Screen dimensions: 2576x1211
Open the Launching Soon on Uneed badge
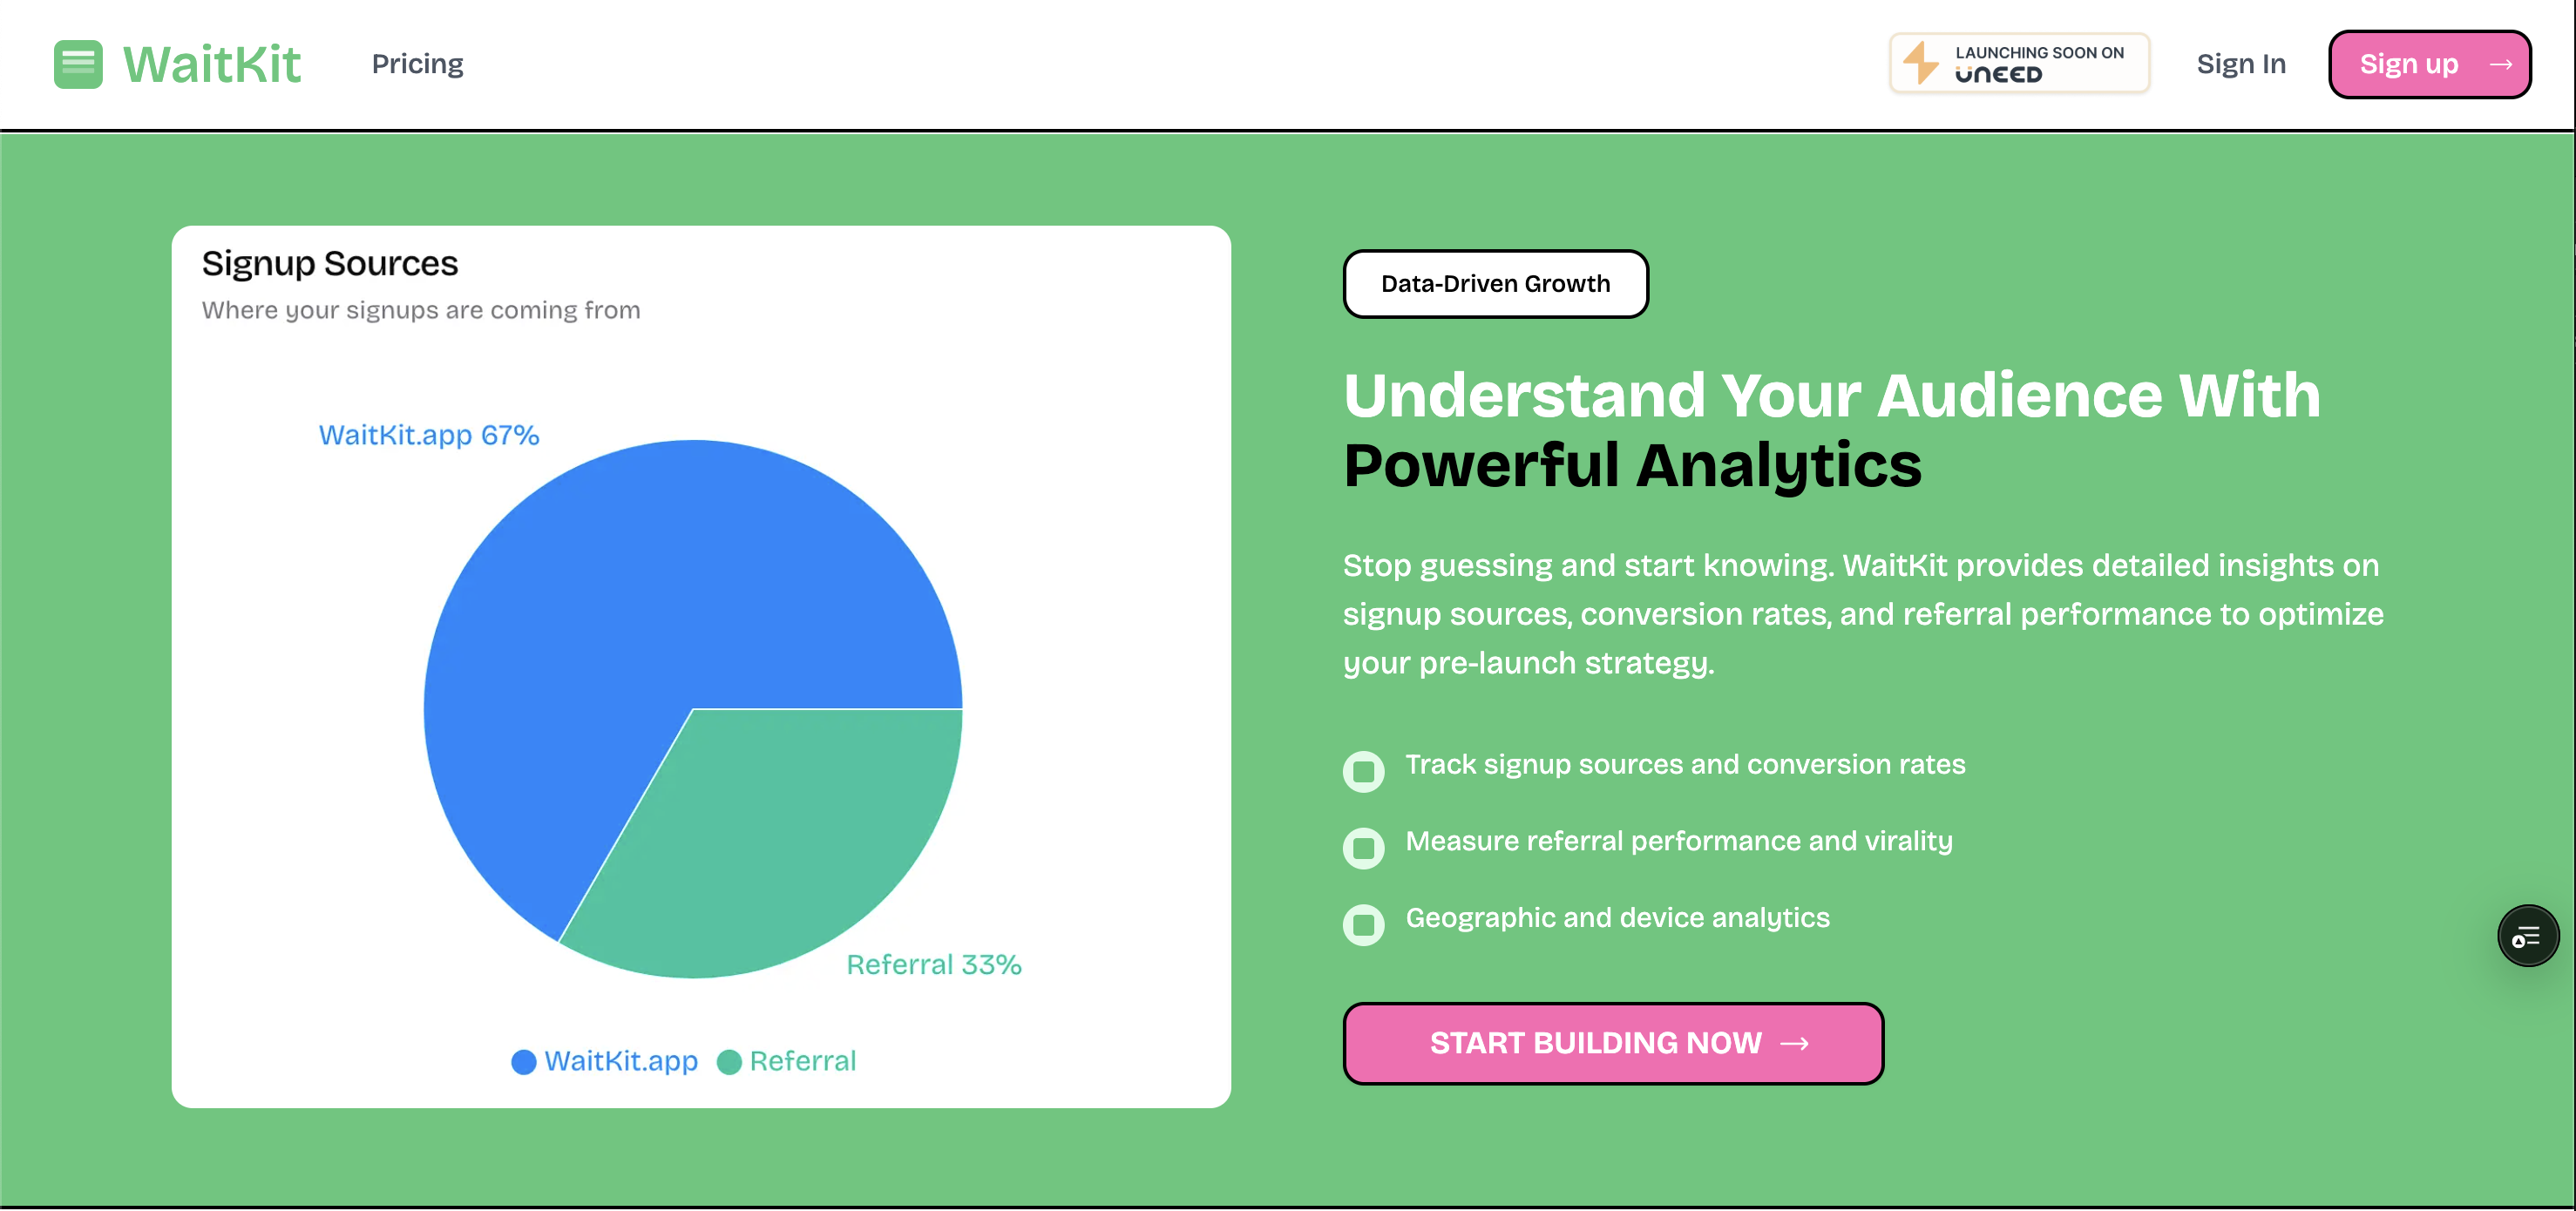(x=2019, y=63)
